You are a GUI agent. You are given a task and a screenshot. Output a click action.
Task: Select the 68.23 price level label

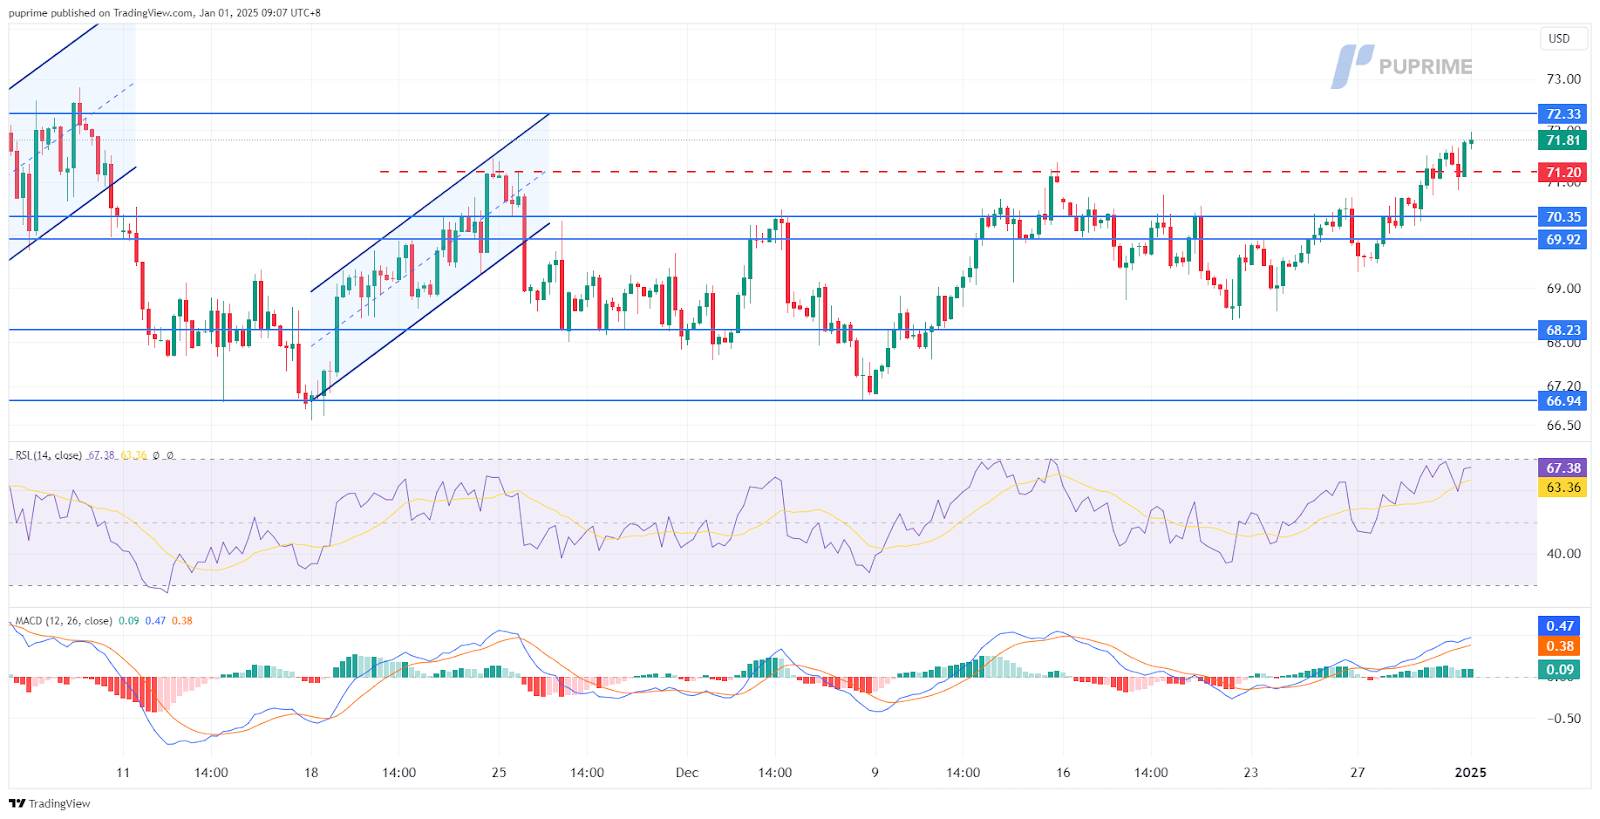coord(1562,330)
